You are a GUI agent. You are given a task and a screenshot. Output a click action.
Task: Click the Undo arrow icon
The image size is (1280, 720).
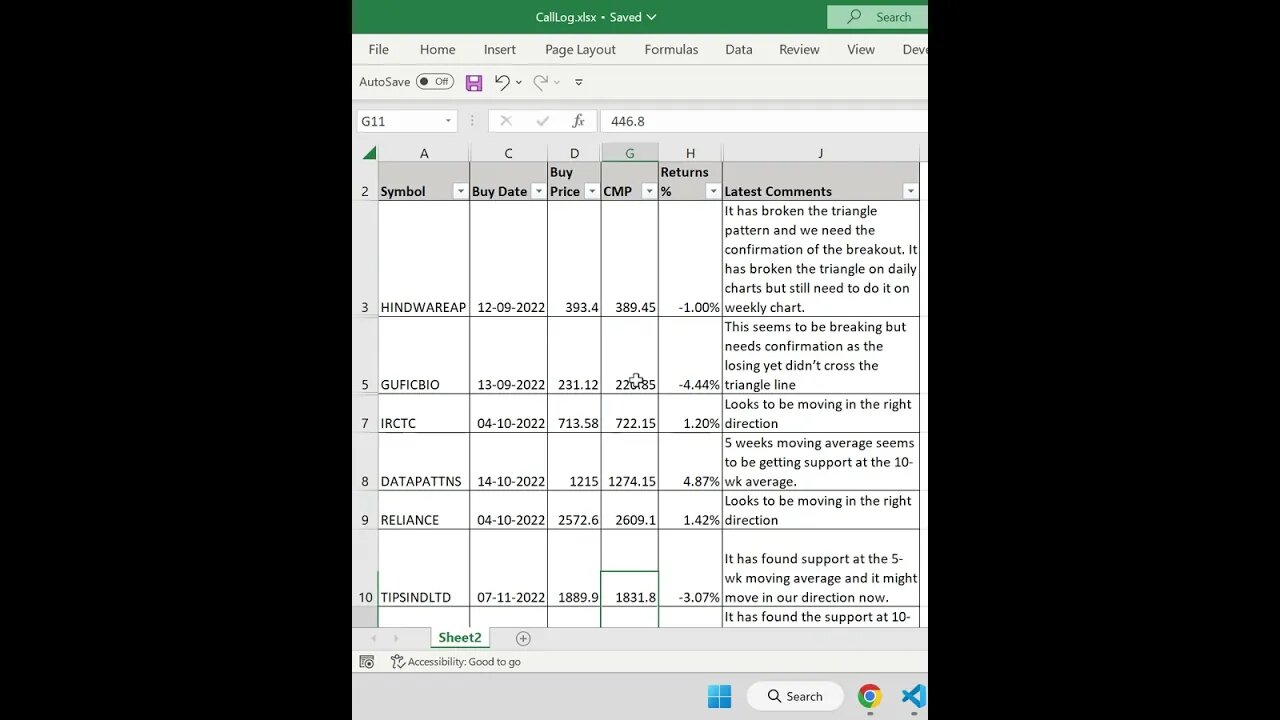point(501,82)
